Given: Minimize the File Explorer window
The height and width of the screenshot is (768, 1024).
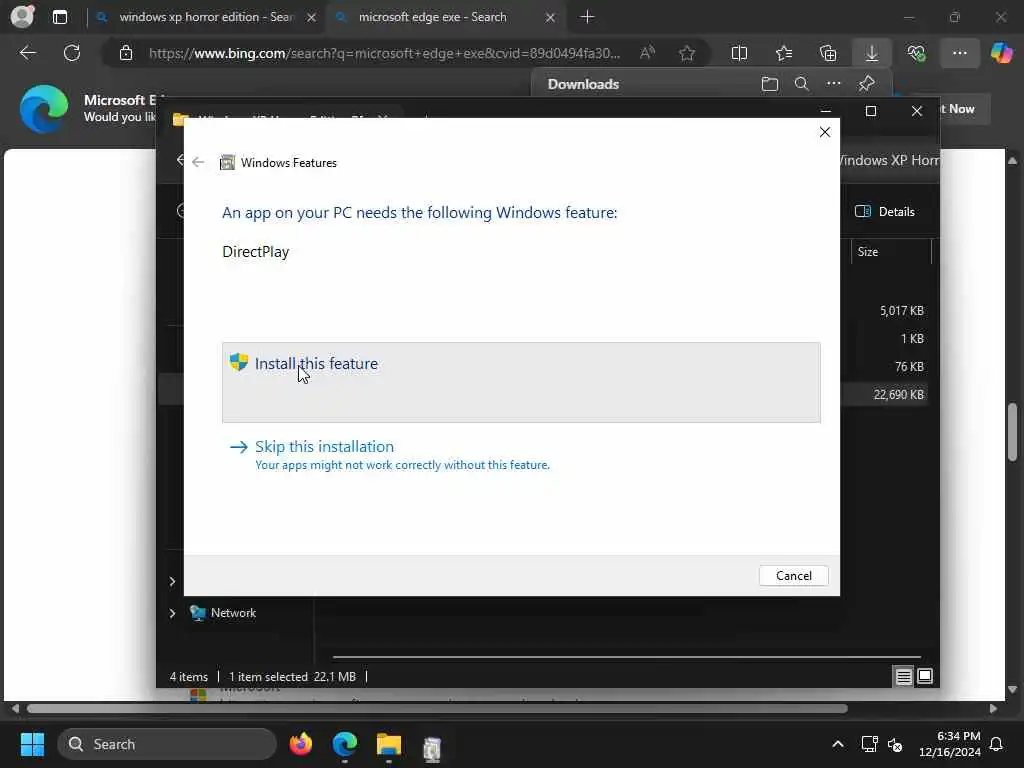Looking at the screenshot, I should 825,111.
